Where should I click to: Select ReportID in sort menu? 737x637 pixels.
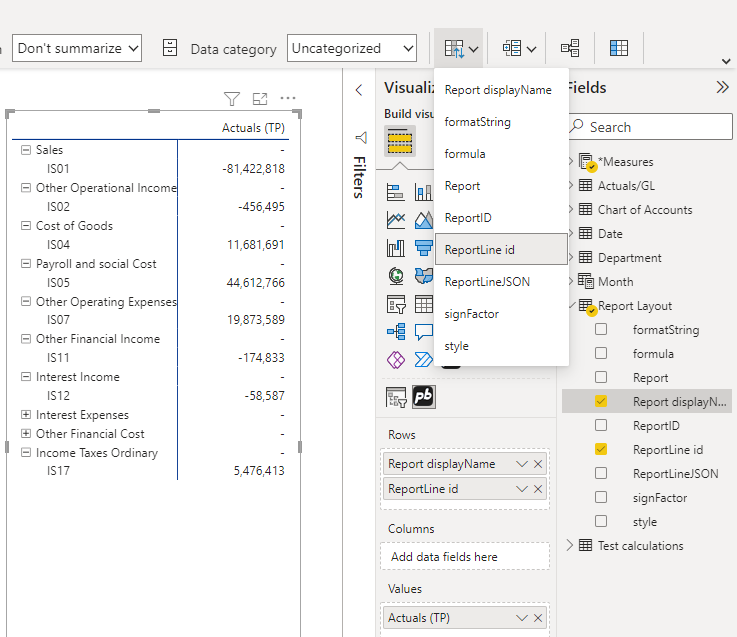click(x=502, y=218)
